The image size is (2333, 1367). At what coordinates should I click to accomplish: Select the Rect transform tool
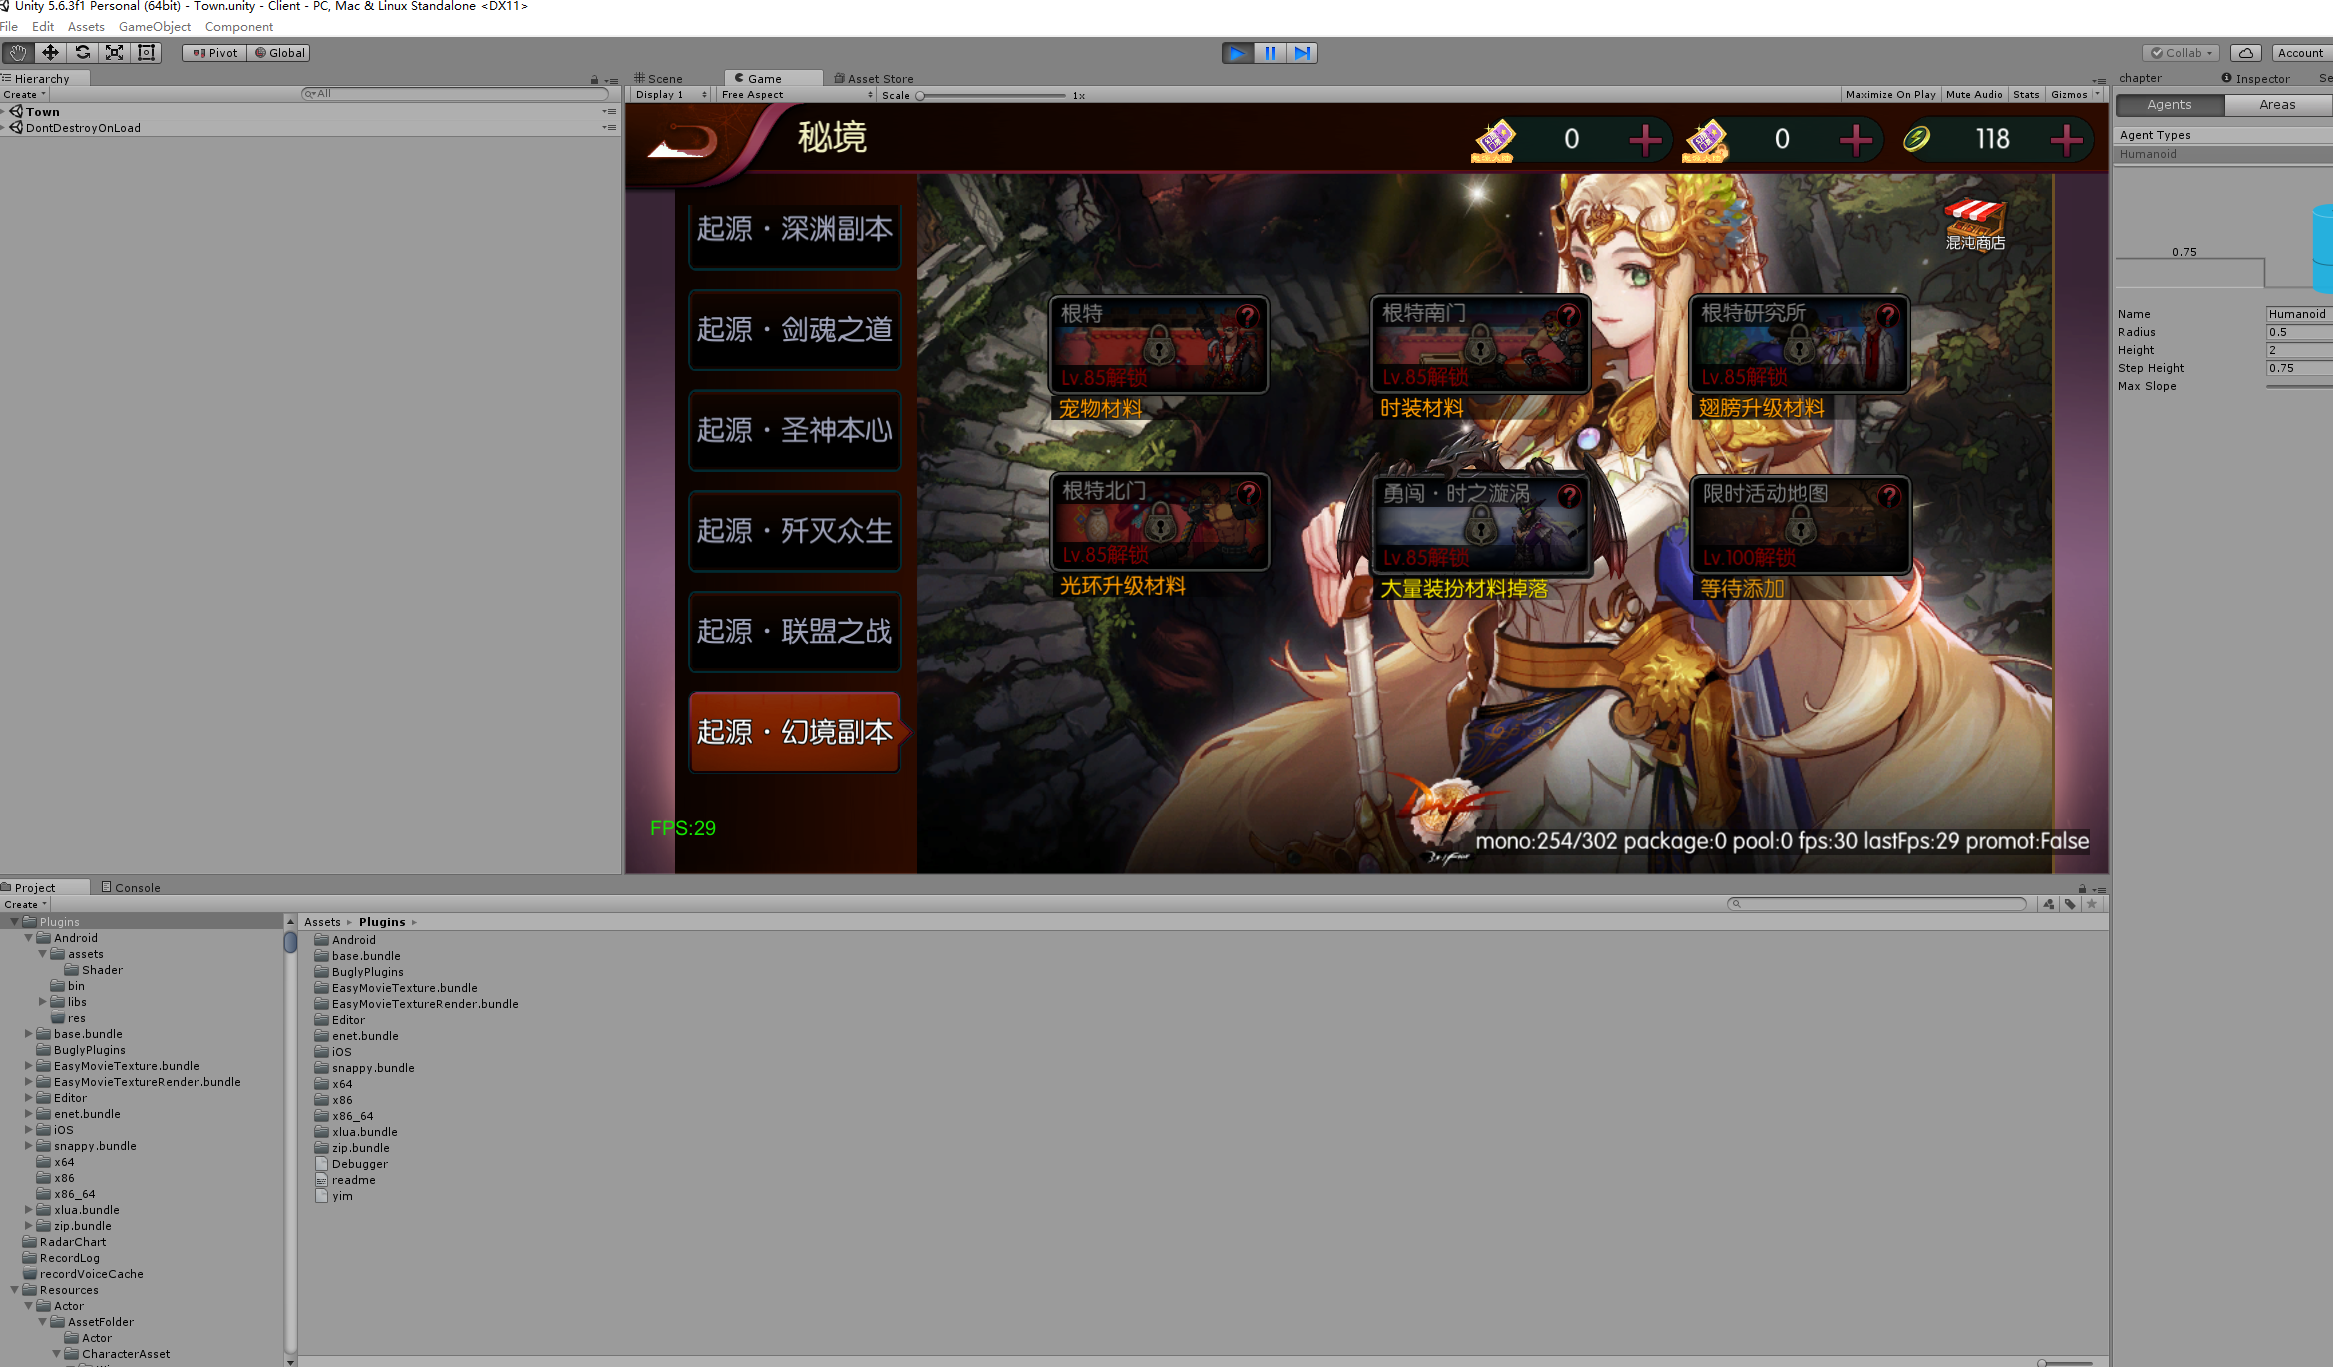[147, 53]
